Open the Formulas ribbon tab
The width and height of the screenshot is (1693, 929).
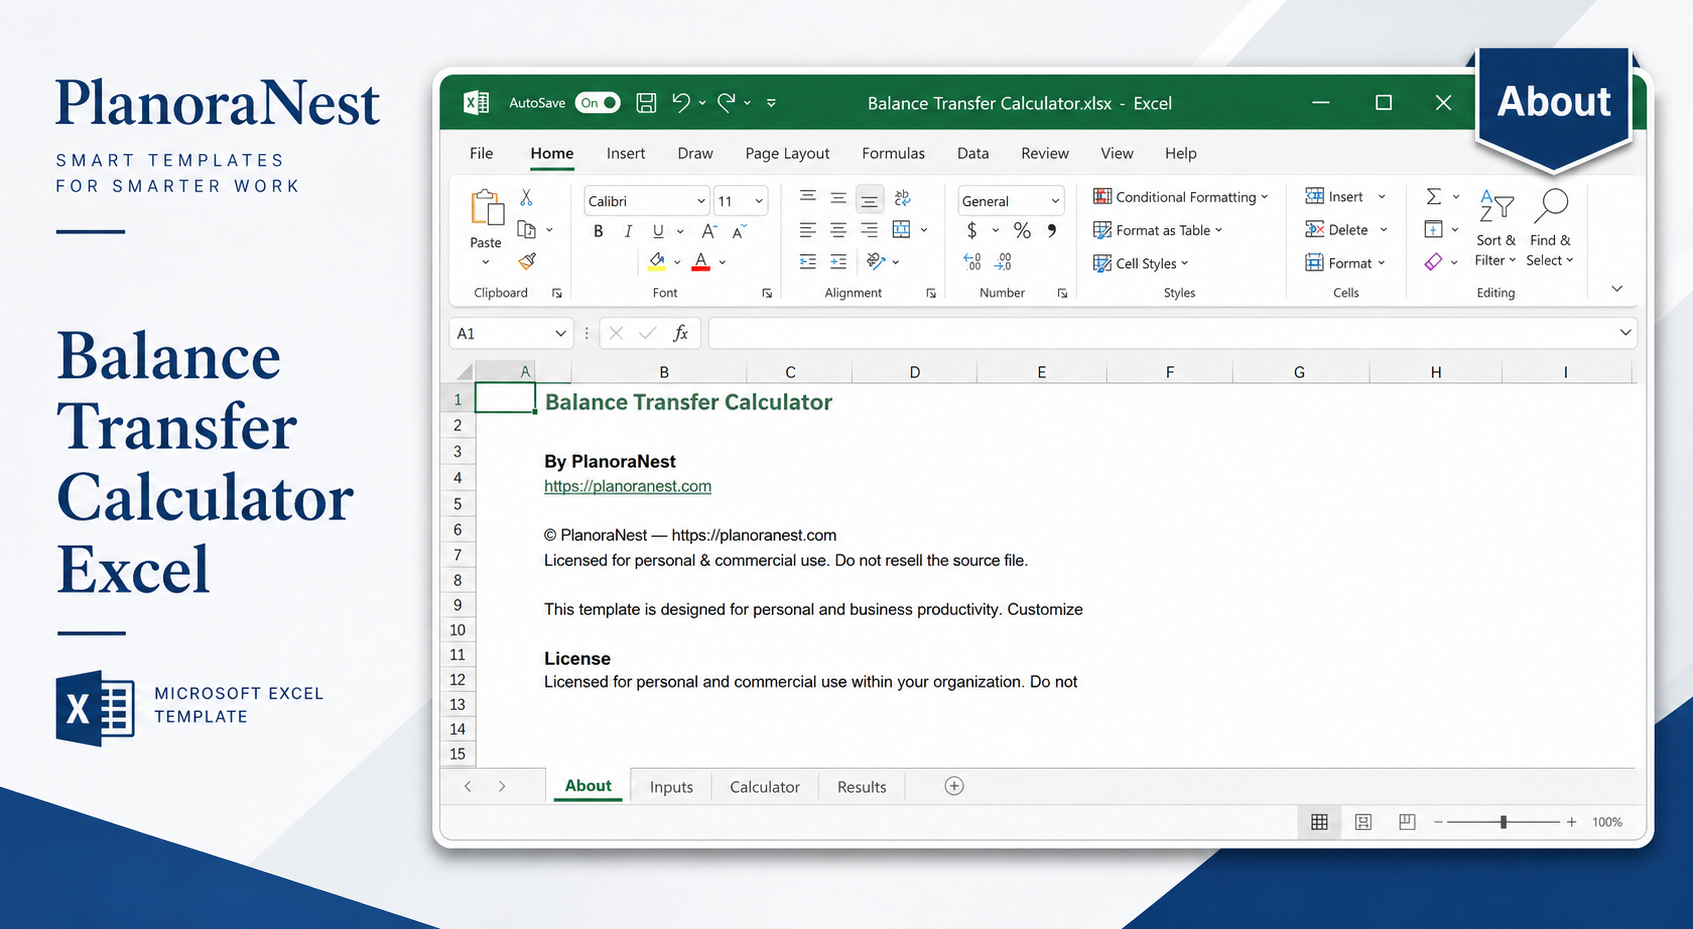(893, 153)
